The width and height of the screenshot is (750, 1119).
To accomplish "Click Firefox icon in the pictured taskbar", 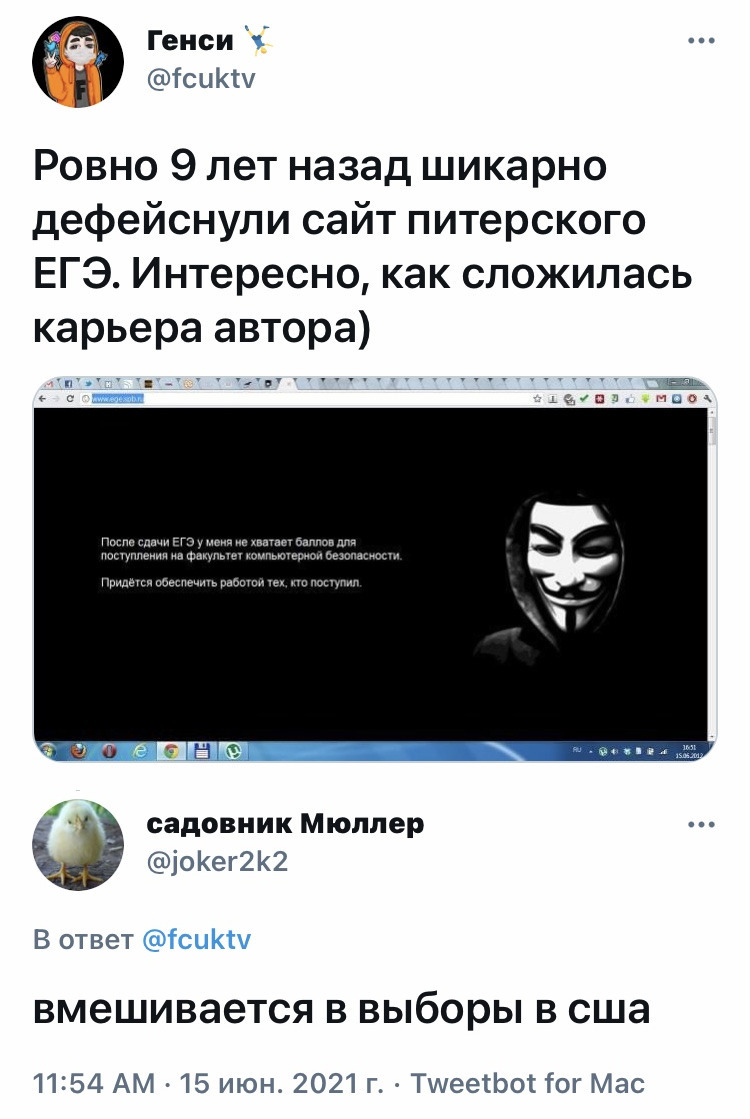I will pos(78,751).
